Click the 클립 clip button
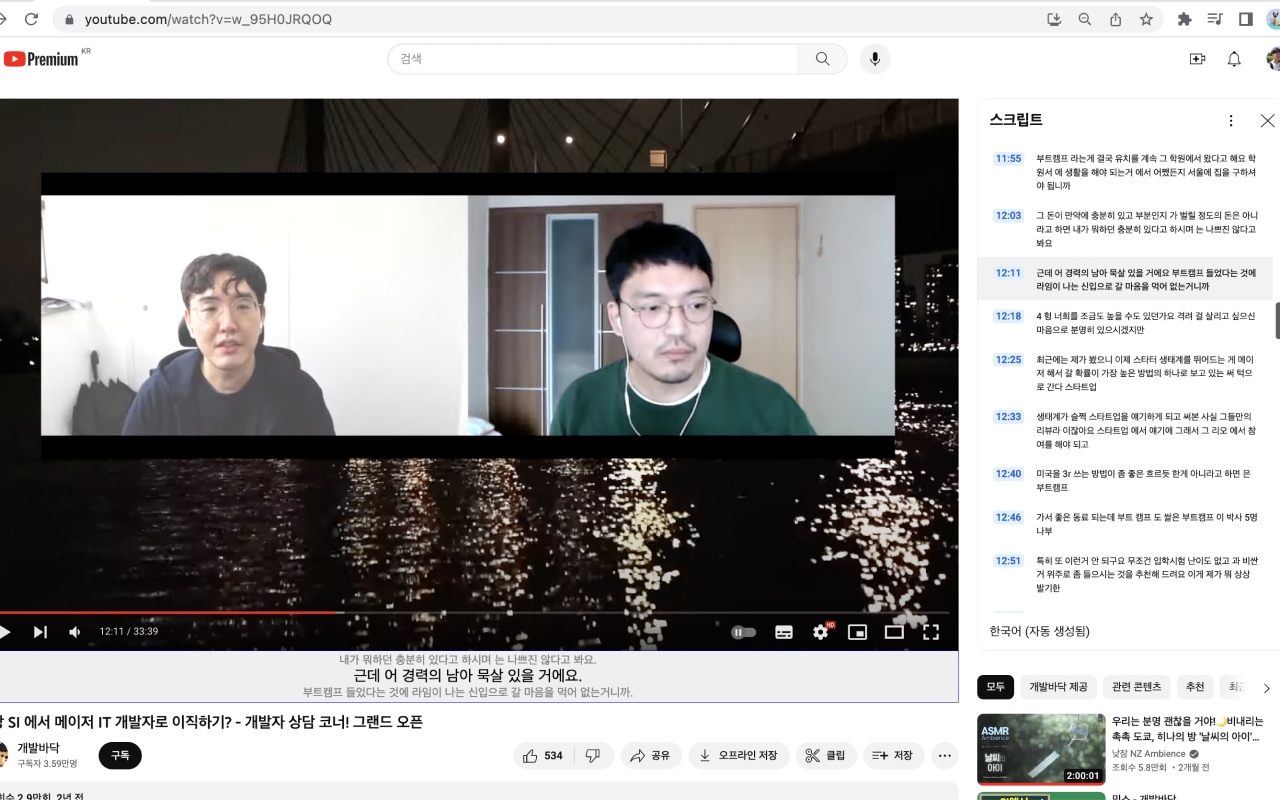Viewport: 1280px width, 800px height. point(826,756)
